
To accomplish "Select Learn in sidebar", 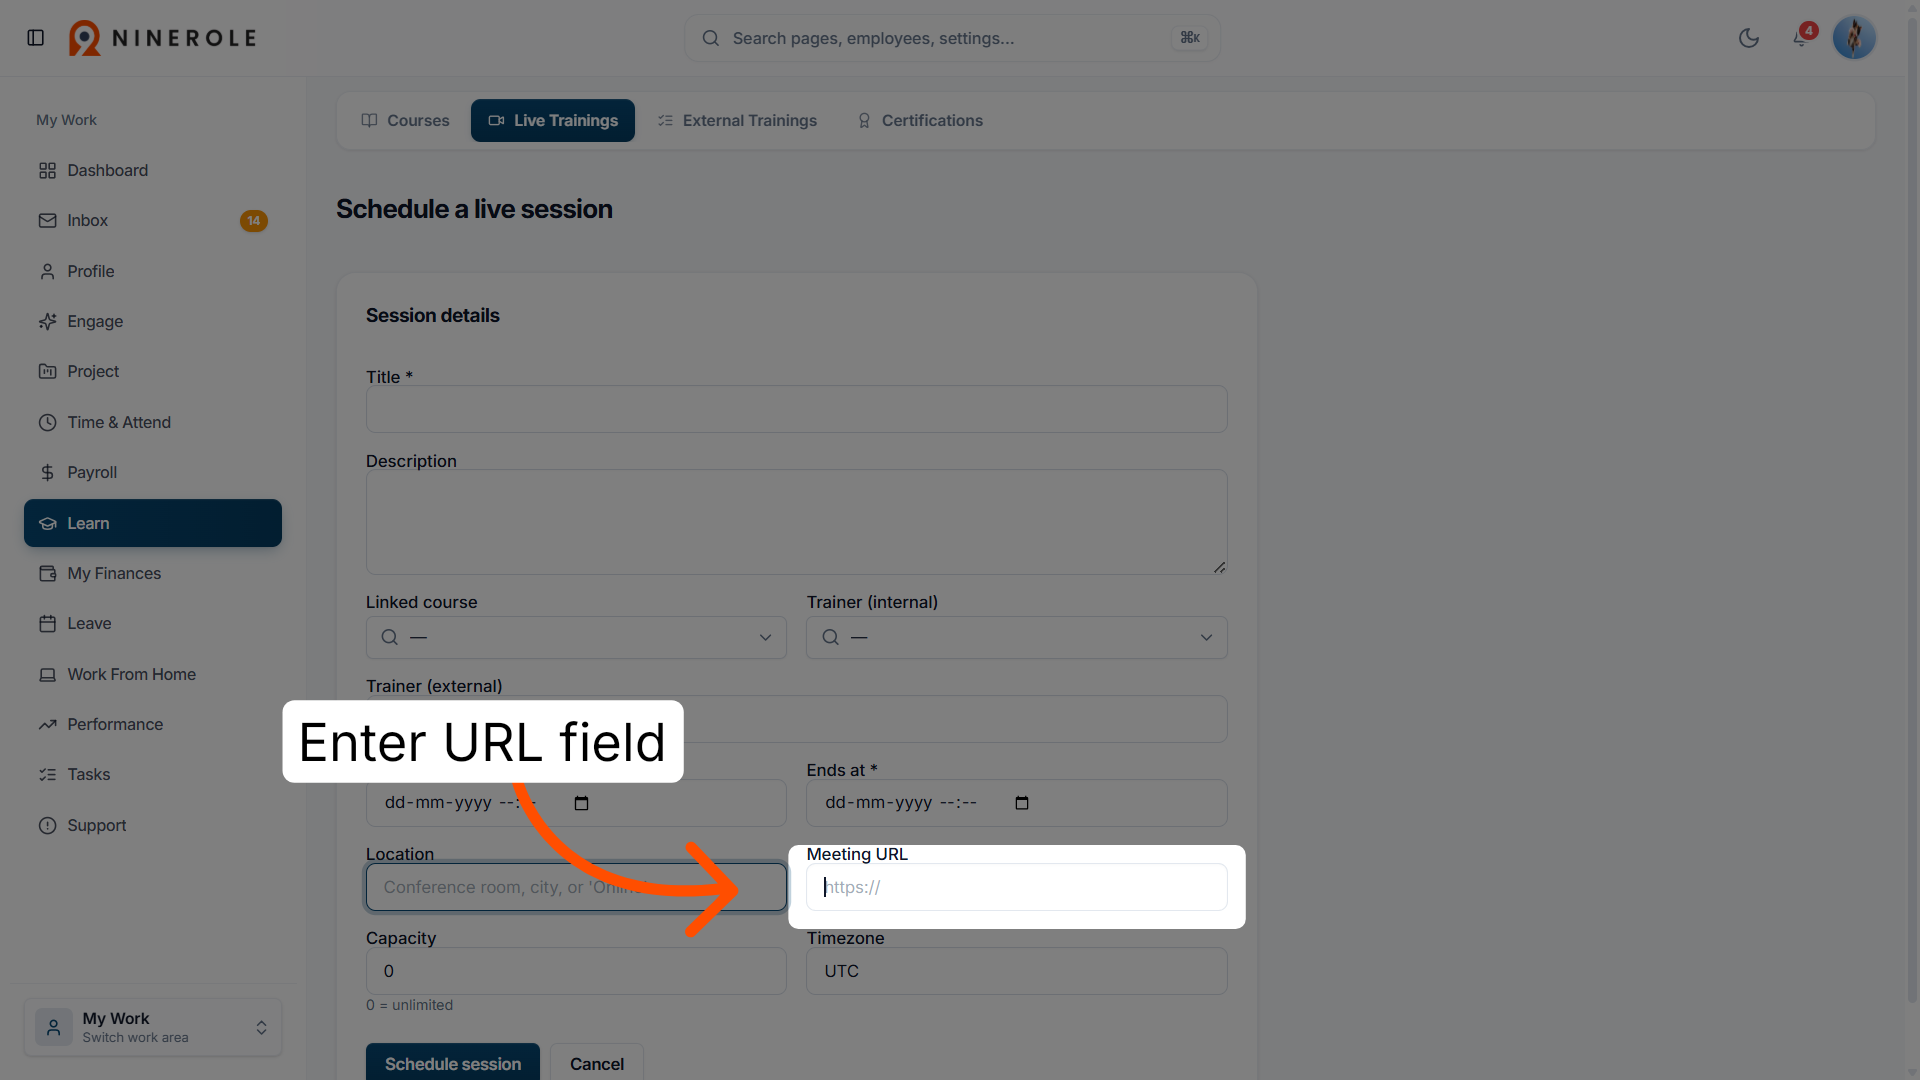I will point(153,523).
